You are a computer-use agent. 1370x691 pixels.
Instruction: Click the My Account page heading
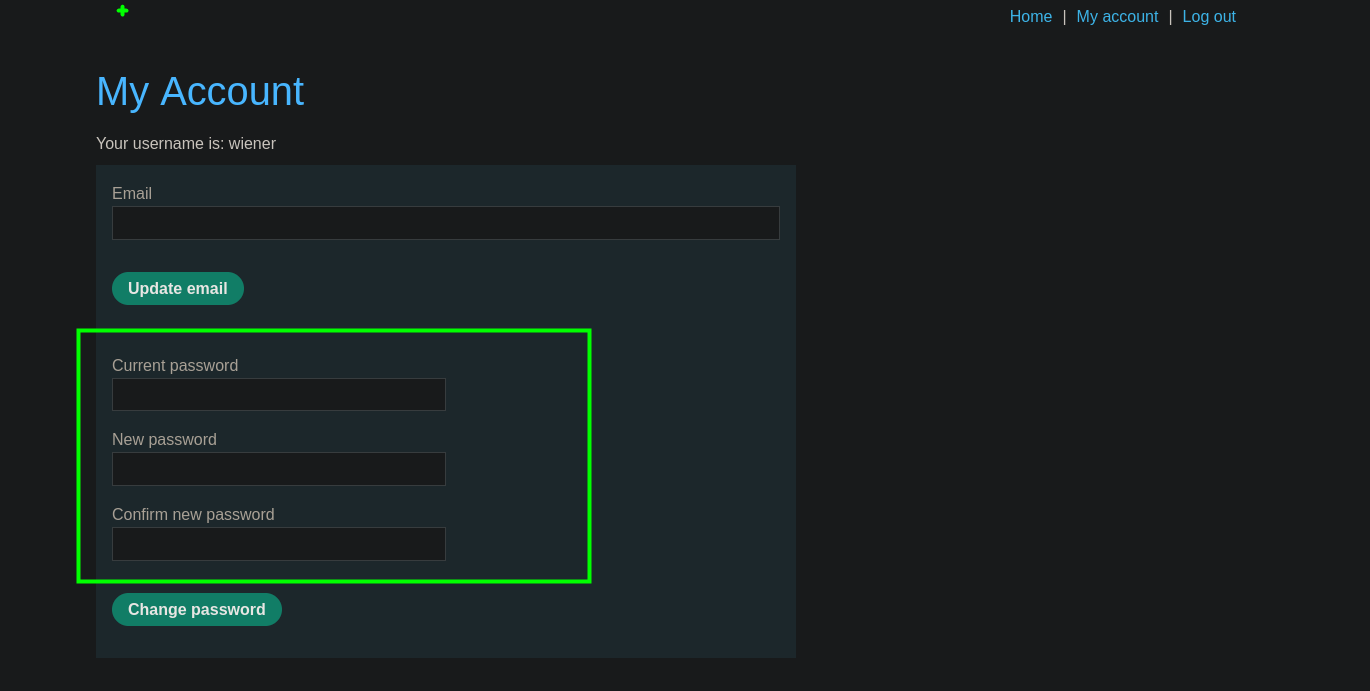(200, 92)
